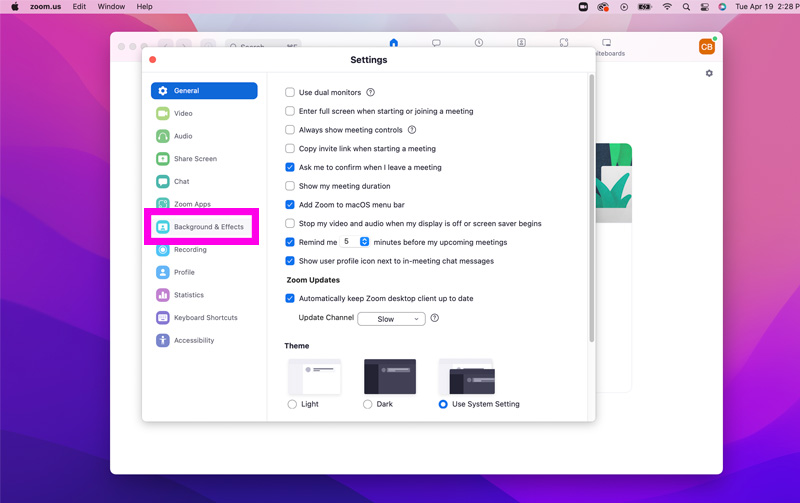The width and height of the screenshot is (800, 503).
Task: Show help for Update Channel
Action: (x=435, y=318)
